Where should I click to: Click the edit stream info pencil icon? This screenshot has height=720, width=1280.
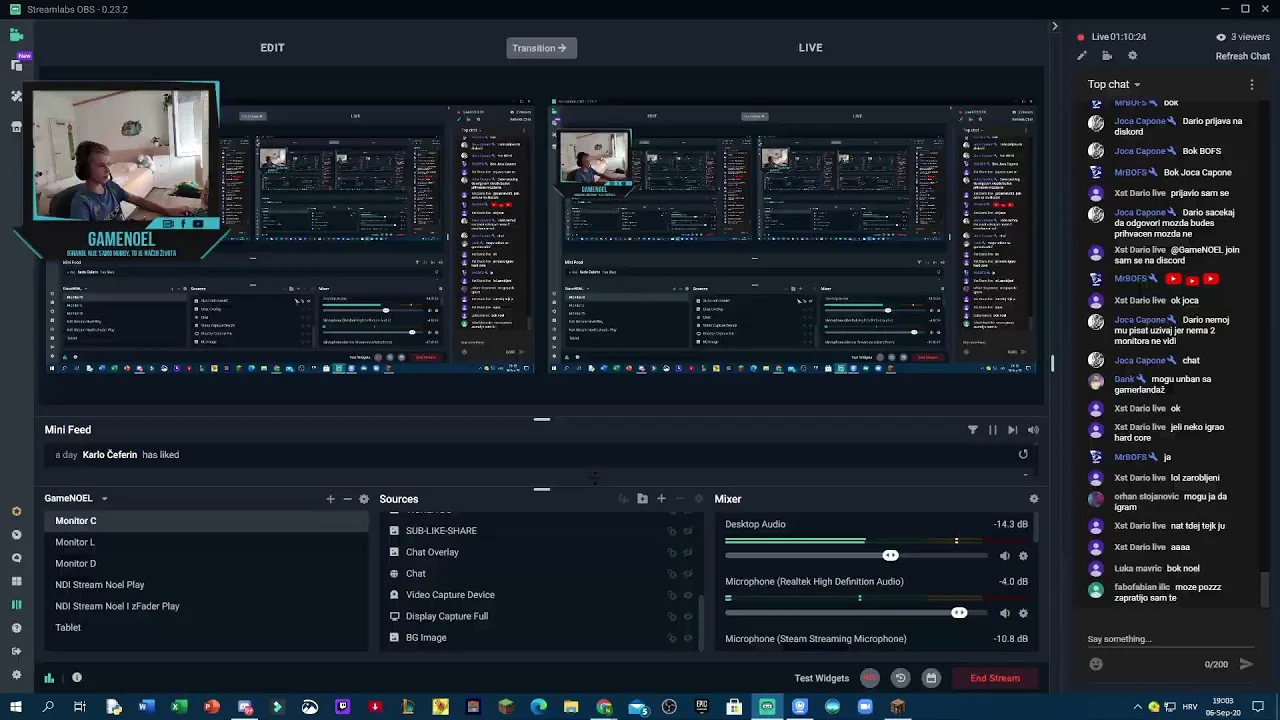tap(1082, 56)
